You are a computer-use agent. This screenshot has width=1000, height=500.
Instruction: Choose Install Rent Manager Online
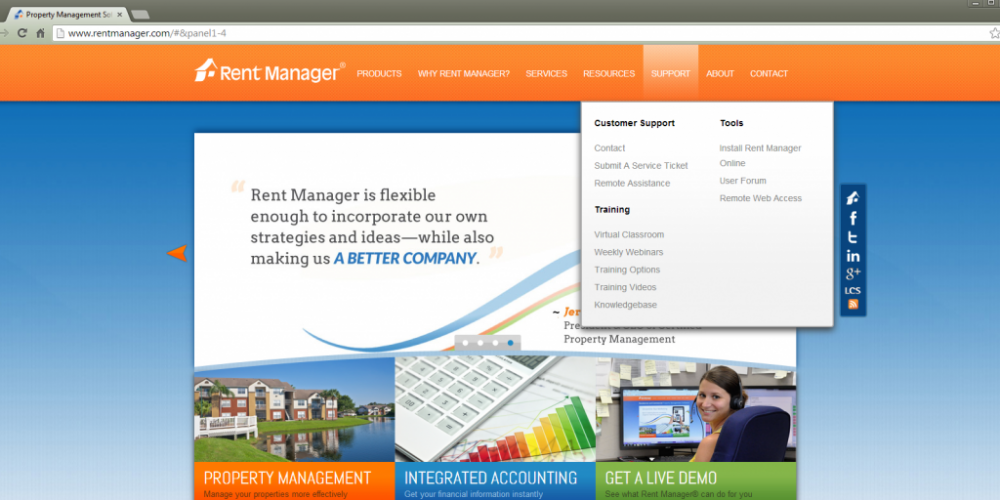coord(760,156)
